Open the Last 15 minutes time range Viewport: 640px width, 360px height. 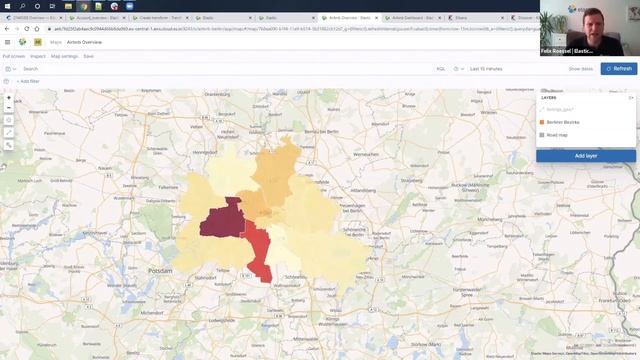coord(486,69)
